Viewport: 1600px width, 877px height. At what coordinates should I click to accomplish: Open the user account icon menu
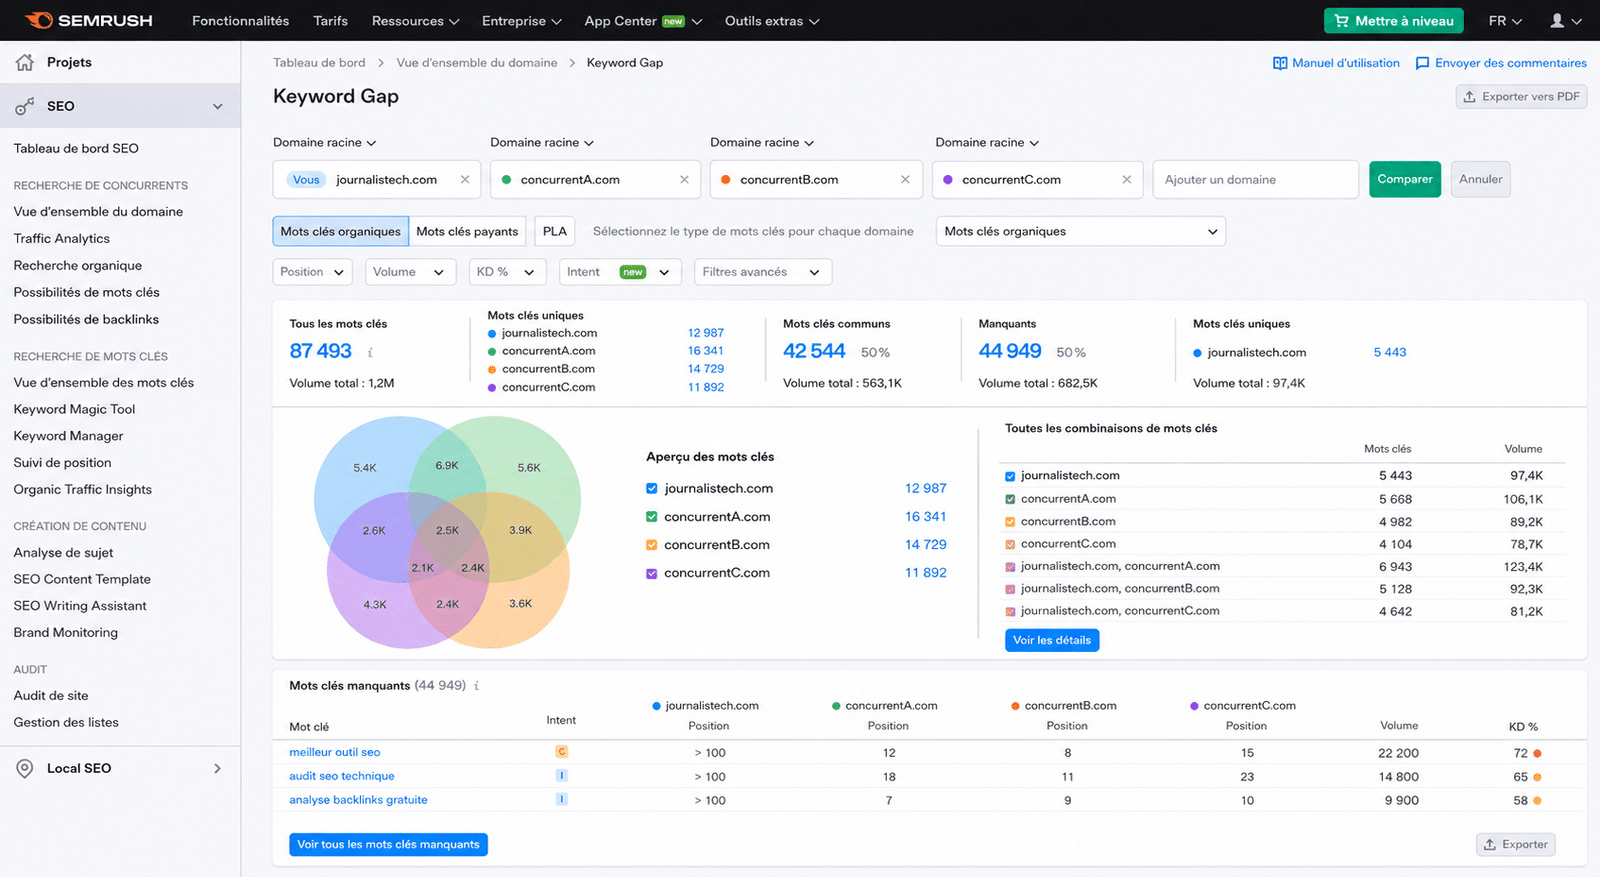tap(1557, 20)
